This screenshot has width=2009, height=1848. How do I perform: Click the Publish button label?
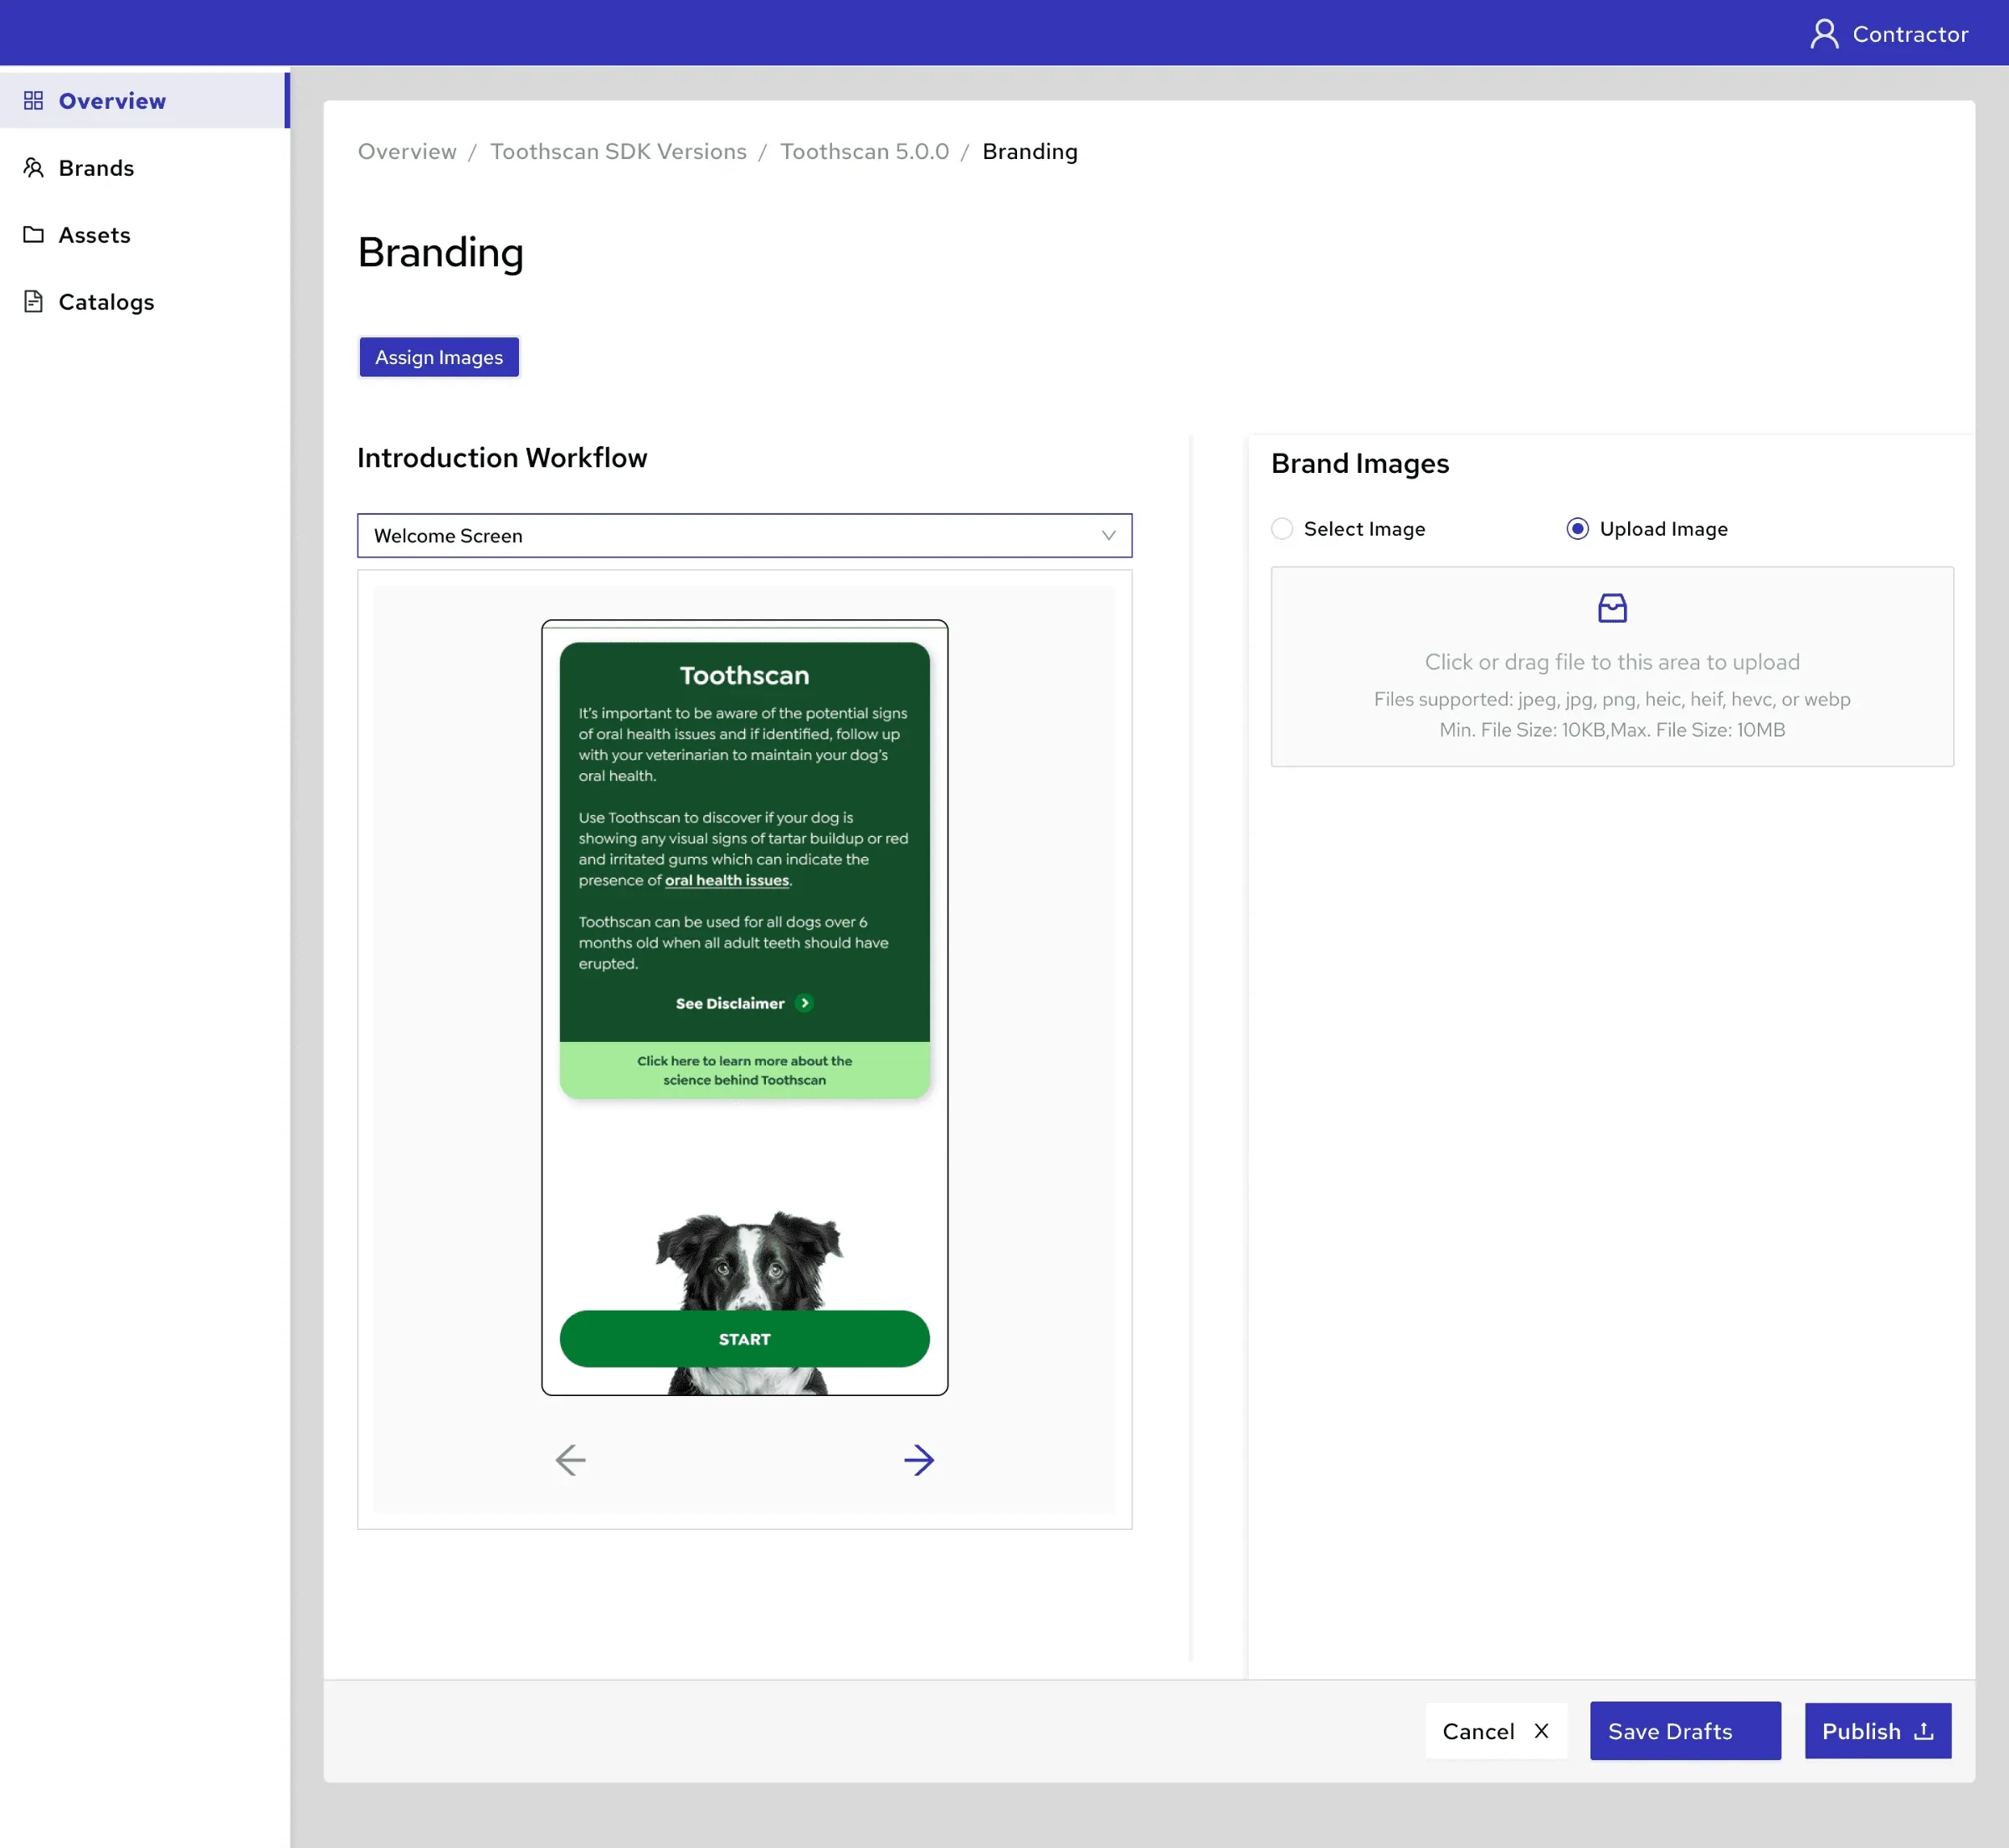pos(1861,1731)
